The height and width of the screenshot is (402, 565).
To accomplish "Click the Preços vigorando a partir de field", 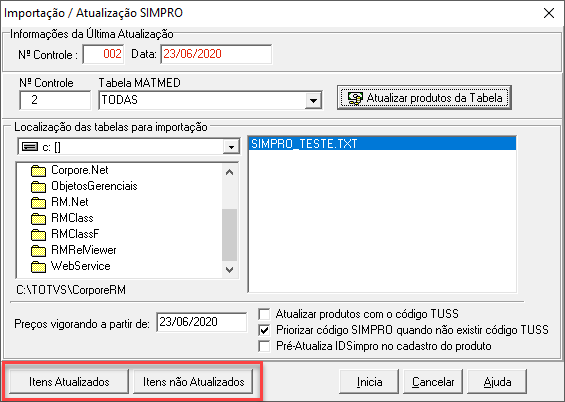I will tap(202, 322).
